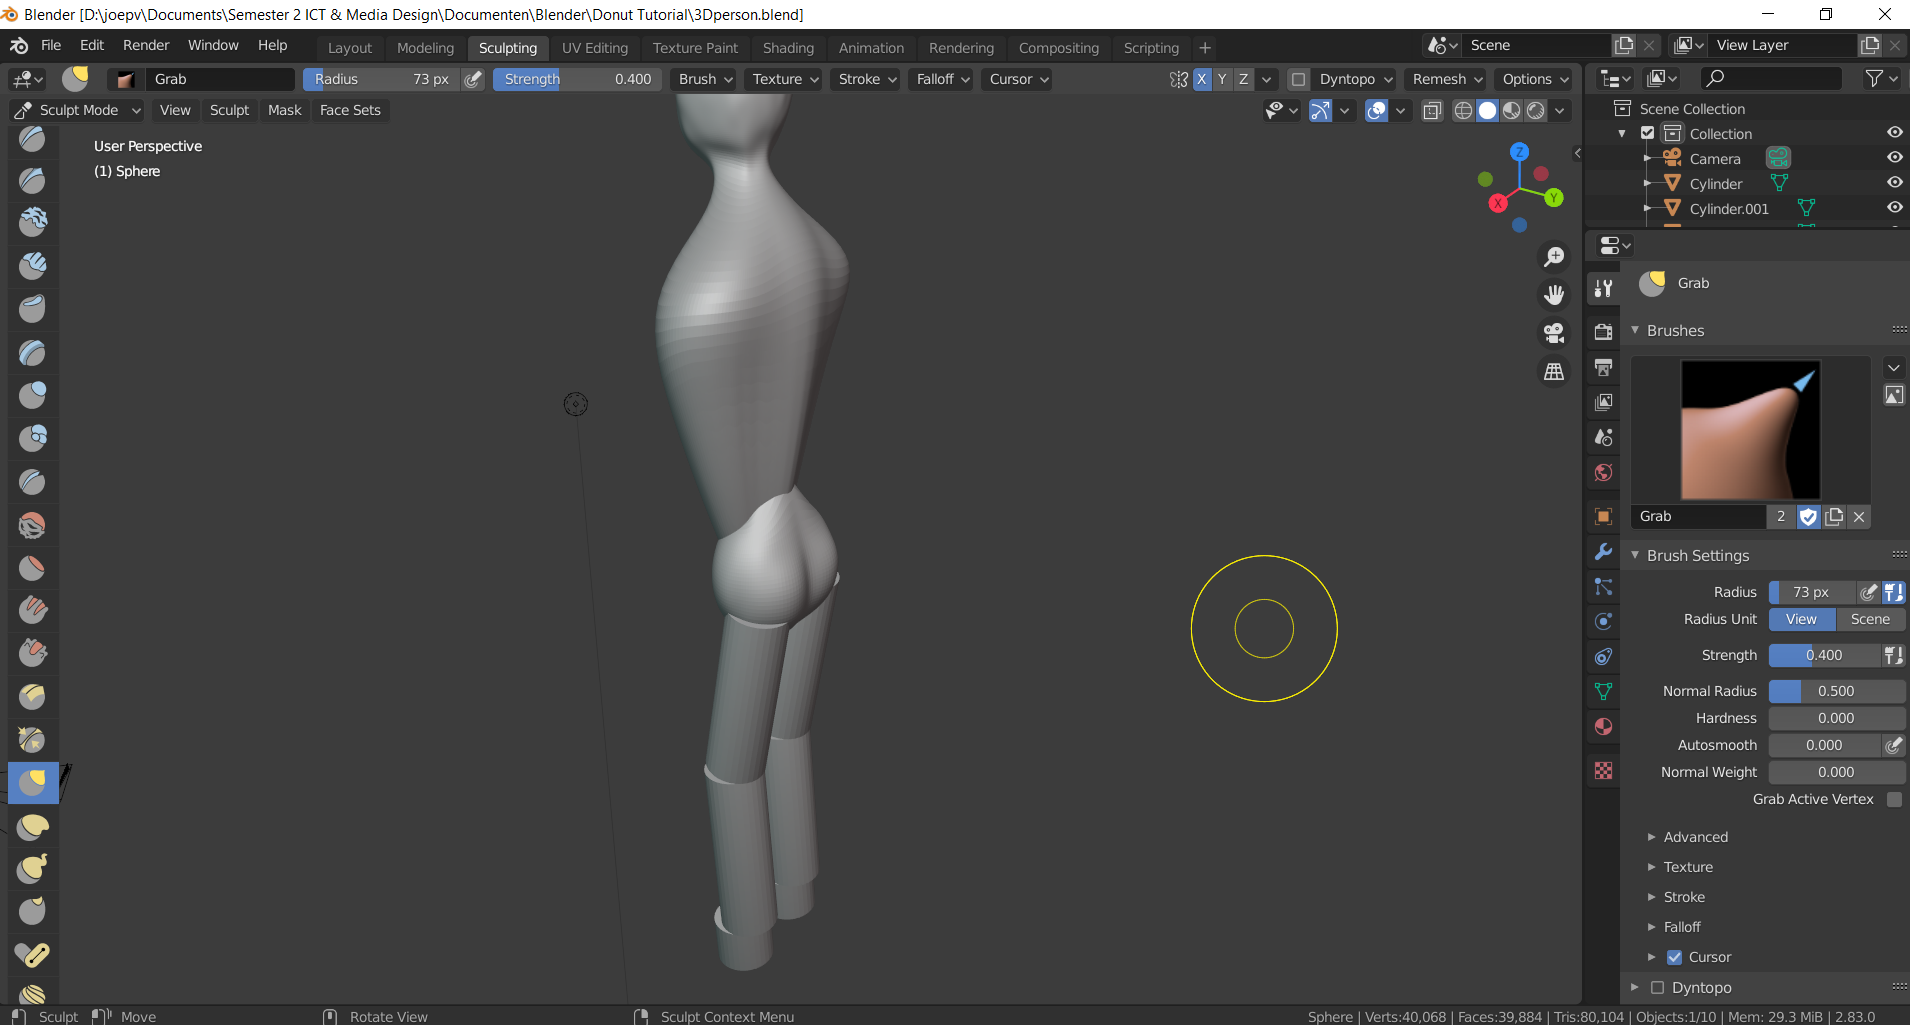Open the Mask menu

[x=284, y=110]
